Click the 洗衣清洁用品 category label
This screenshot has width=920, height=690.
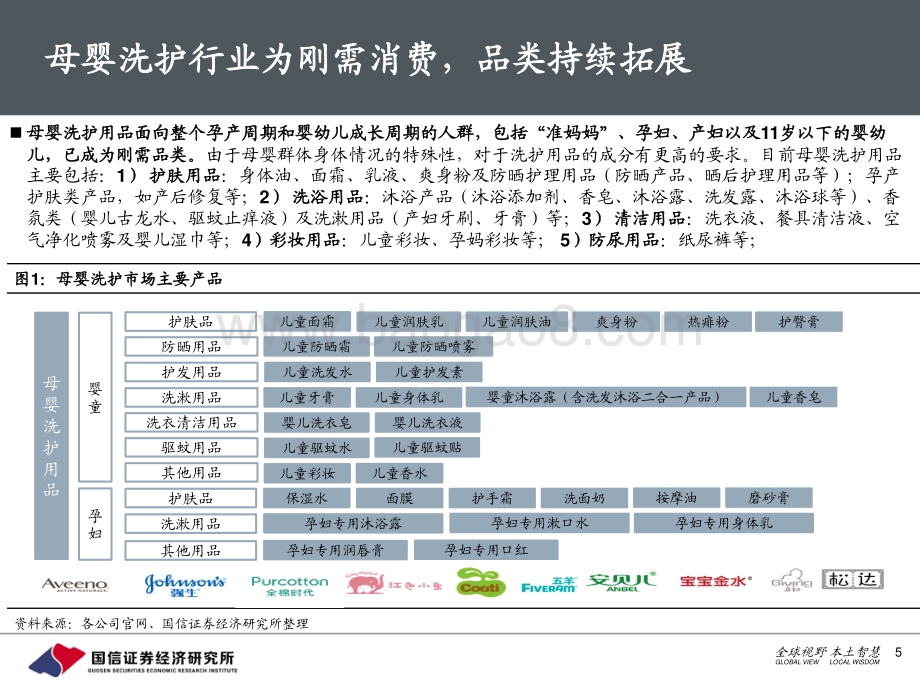tap(191, 422)
